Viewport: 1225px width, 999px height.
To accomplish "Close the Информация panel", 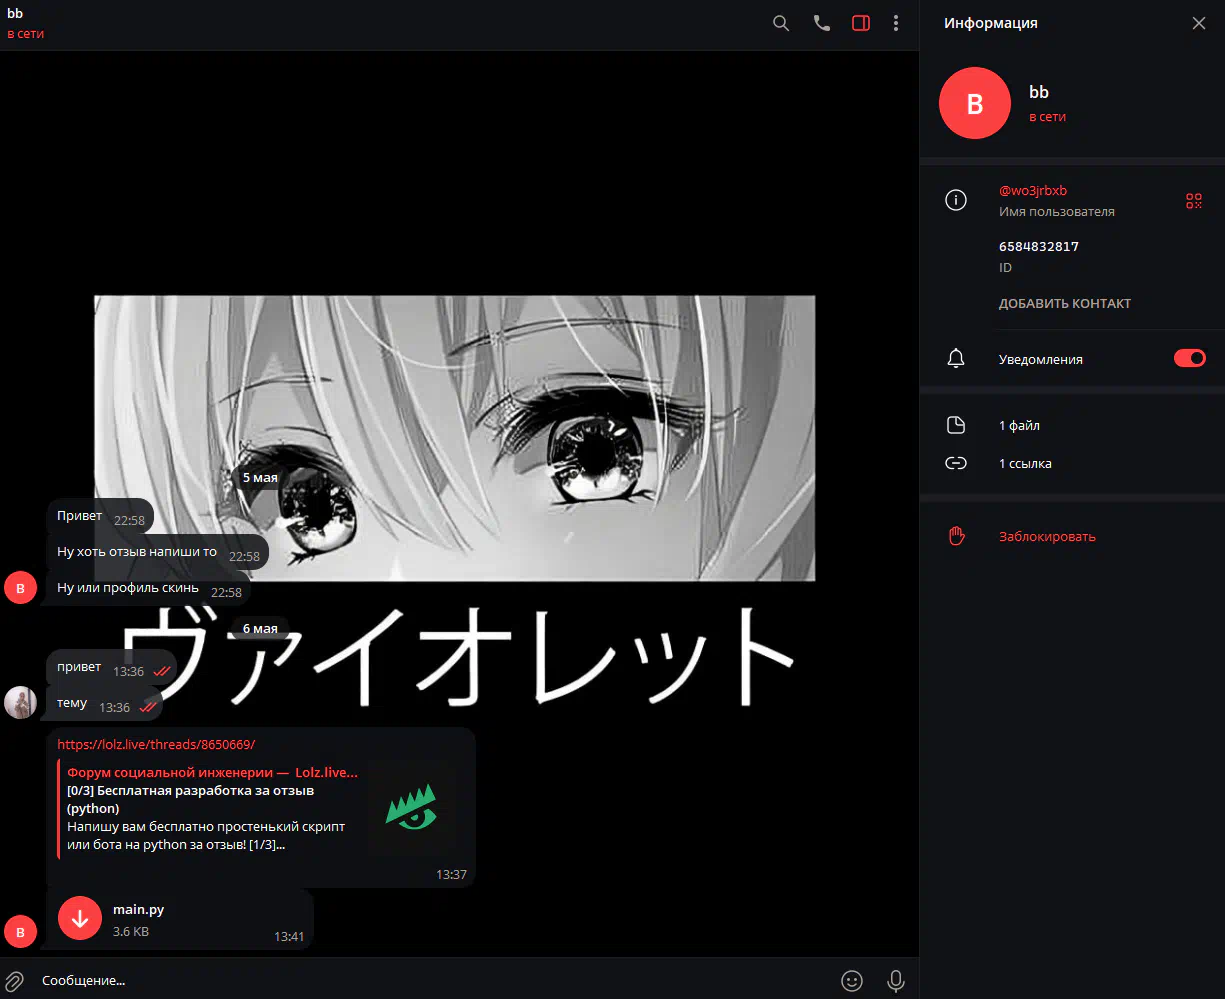I will pos(1199,23).
